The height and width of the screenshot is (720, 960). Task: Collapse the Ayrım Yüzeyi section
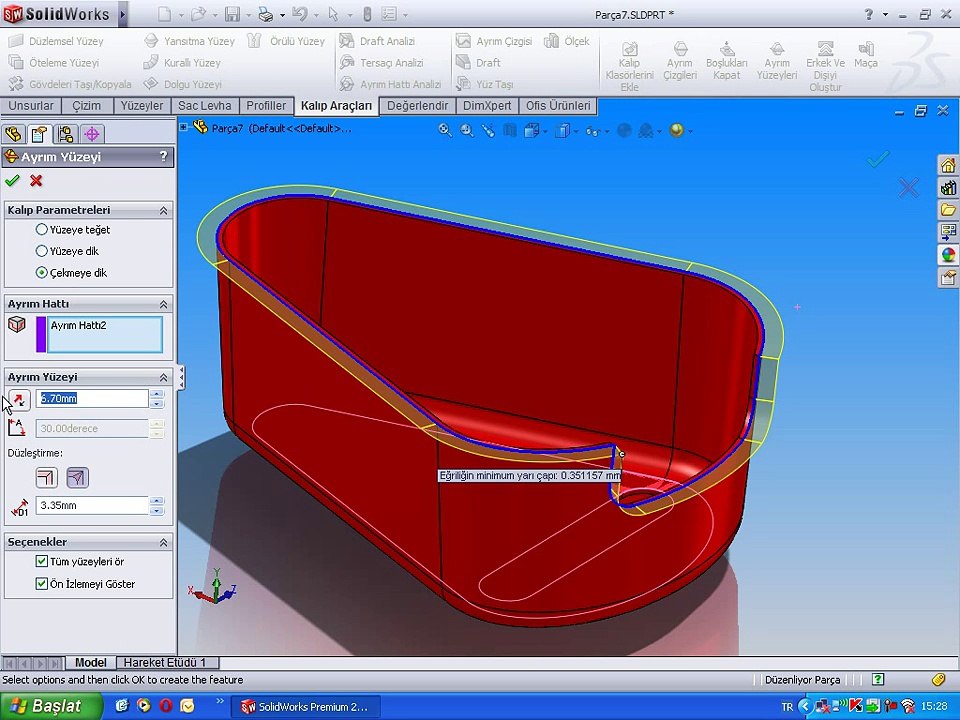[163, 377]
